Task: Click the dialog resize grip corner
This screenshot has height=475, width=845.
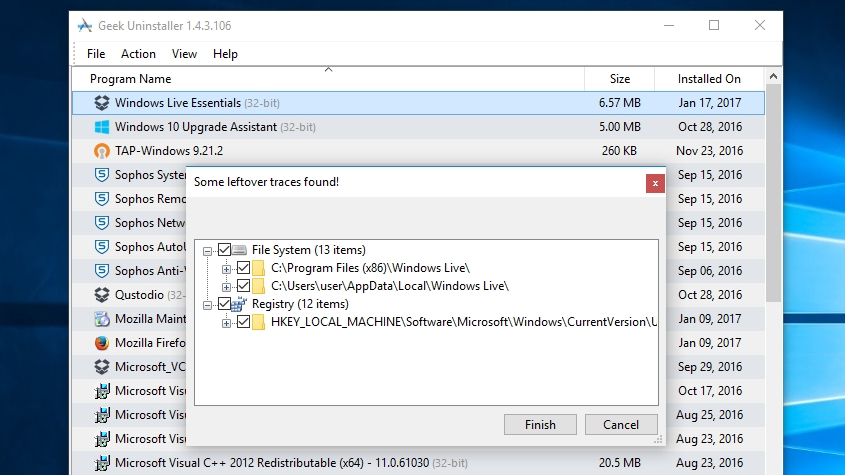Action: point(659,440)
